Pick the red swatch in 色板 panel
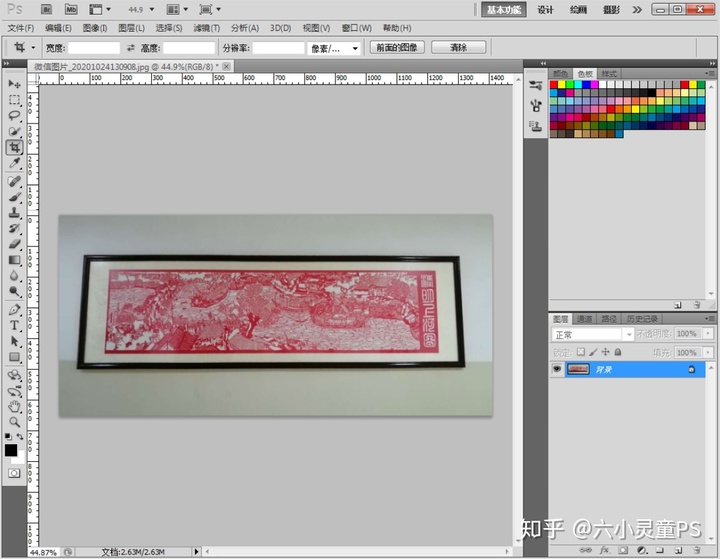Screen dimensions: 720x559 tap(553, 85)
